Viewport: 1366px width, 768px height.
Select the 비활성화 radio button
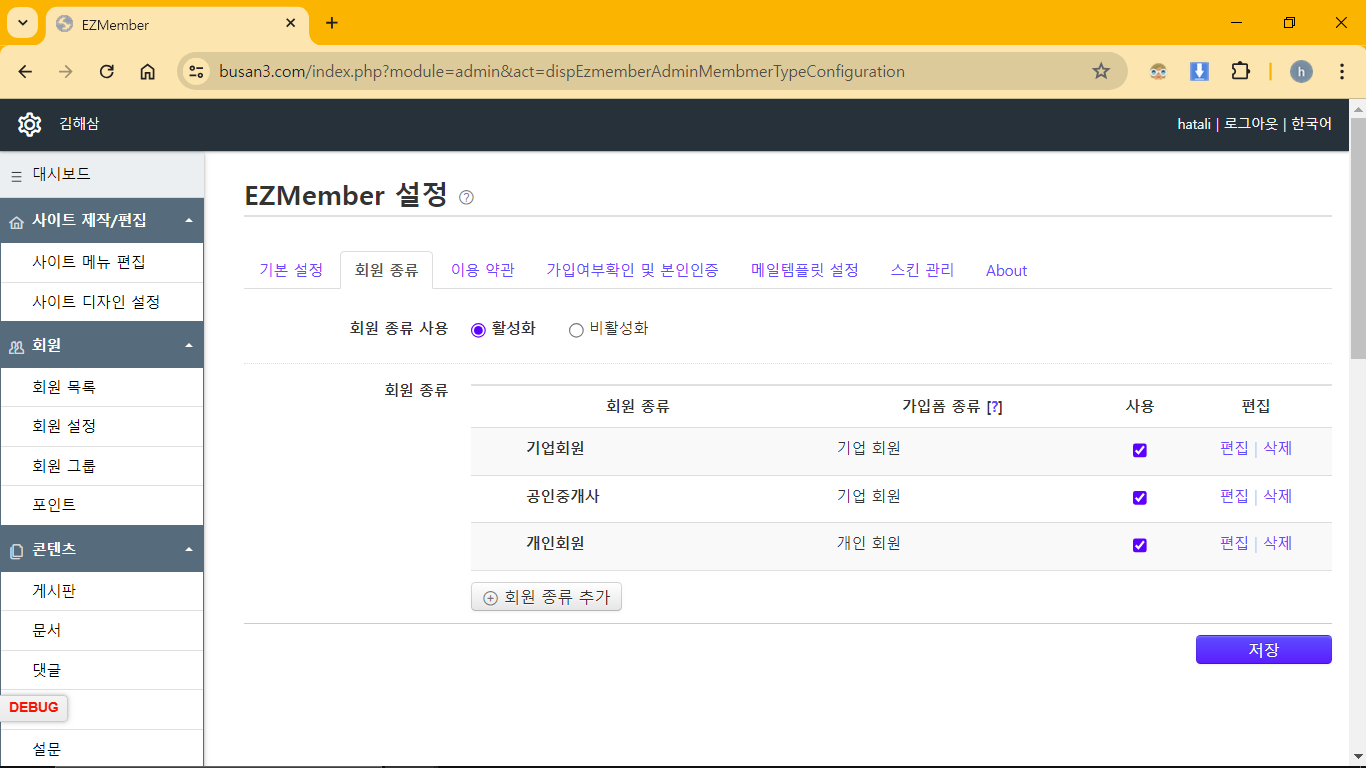point(576,330)
